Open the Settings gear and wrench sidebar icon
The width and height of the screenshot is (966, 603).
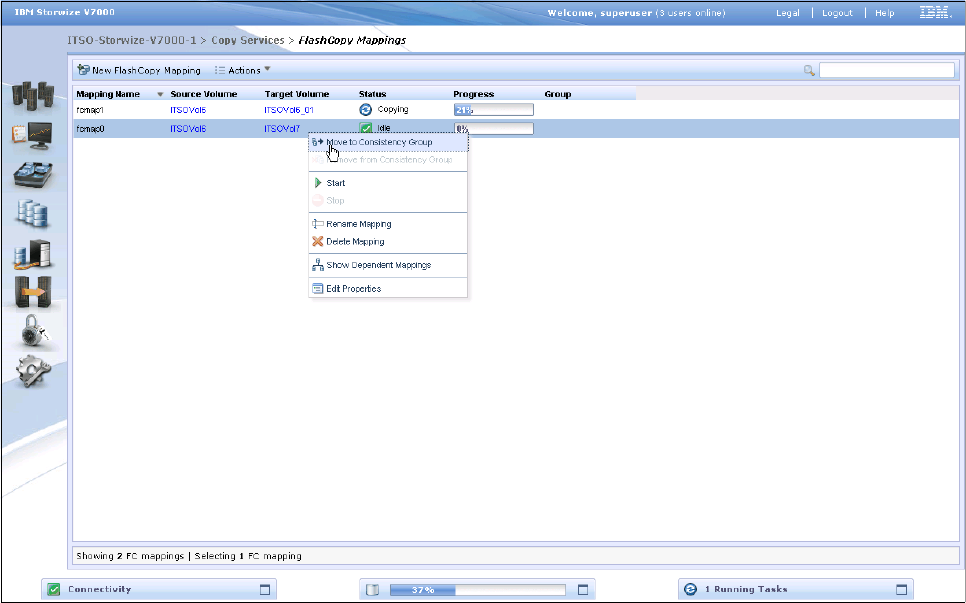tap(33, 372)
